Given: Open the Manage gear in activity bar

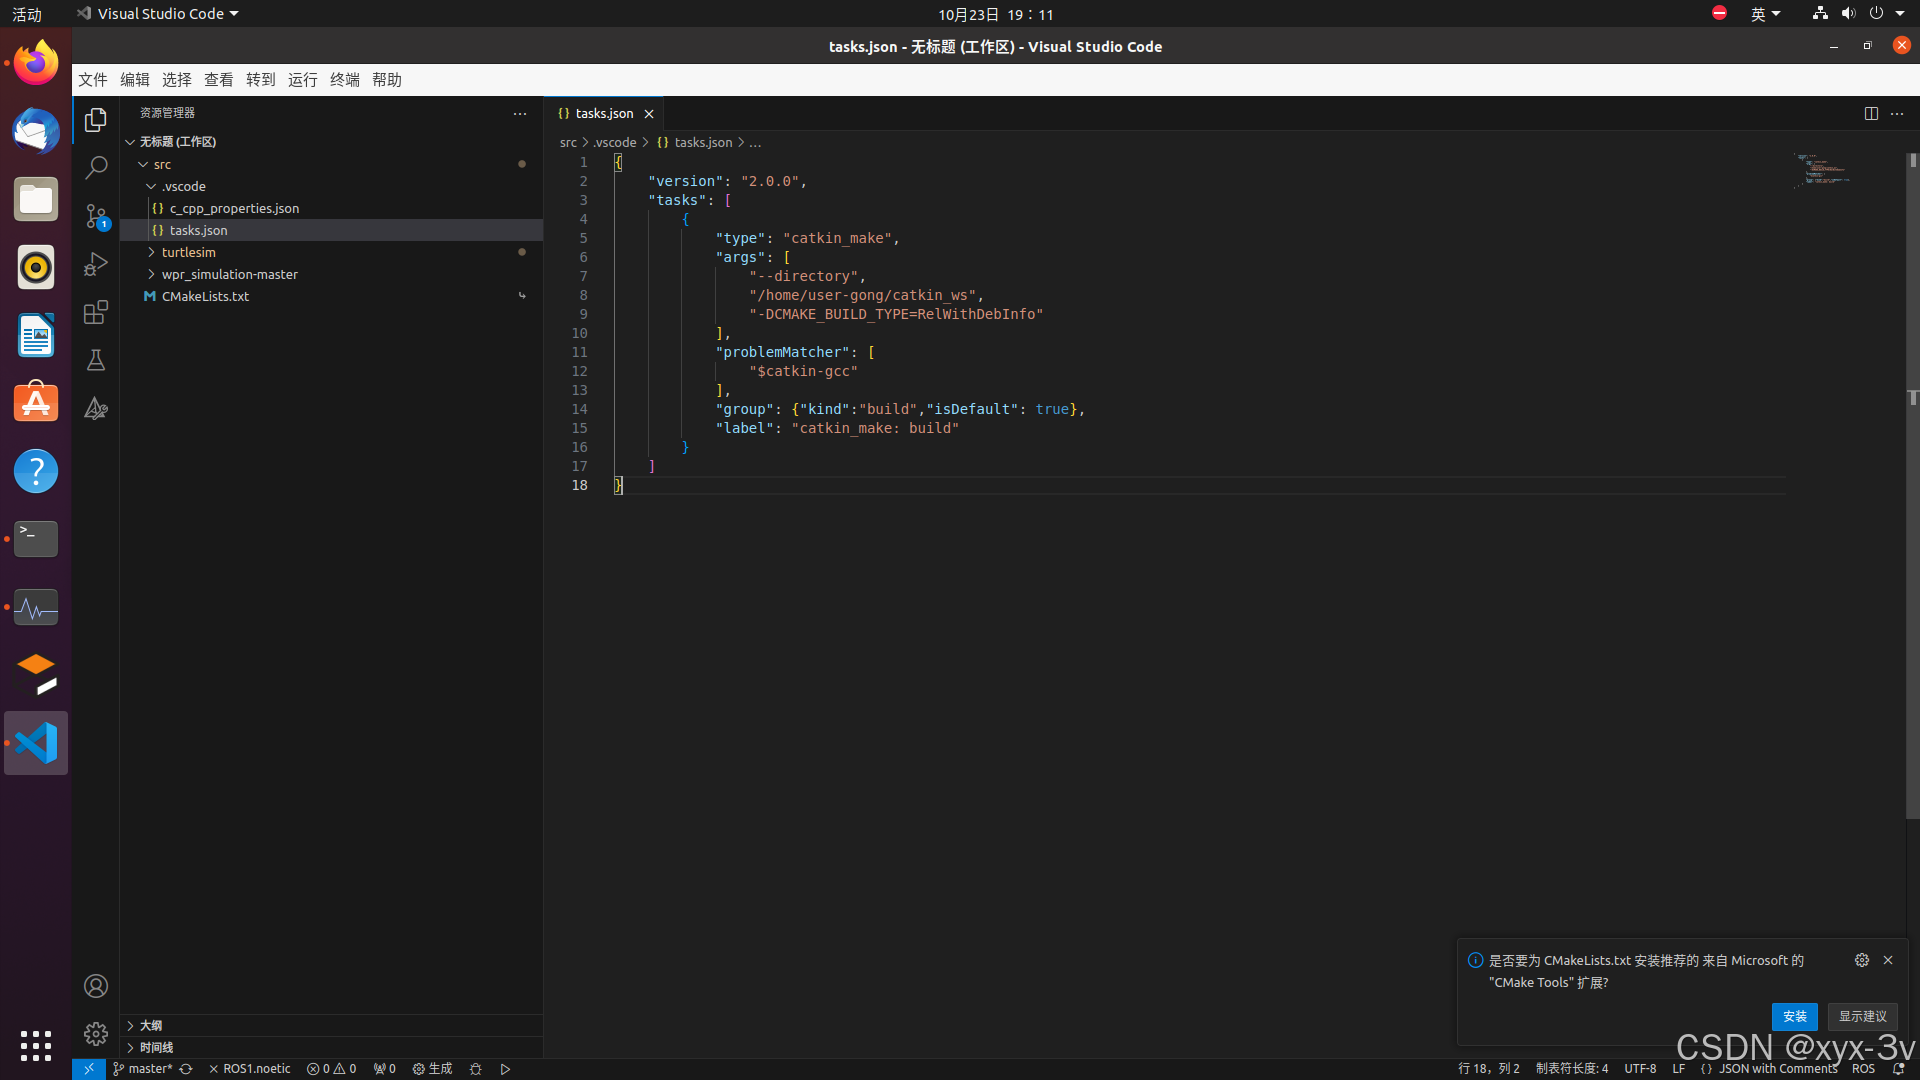Looking at the screenshot, I should point(96,1033).
